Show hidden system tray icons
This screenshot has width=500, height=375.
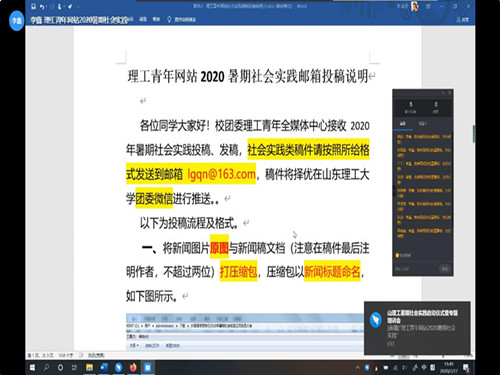[x=358, y=368]
